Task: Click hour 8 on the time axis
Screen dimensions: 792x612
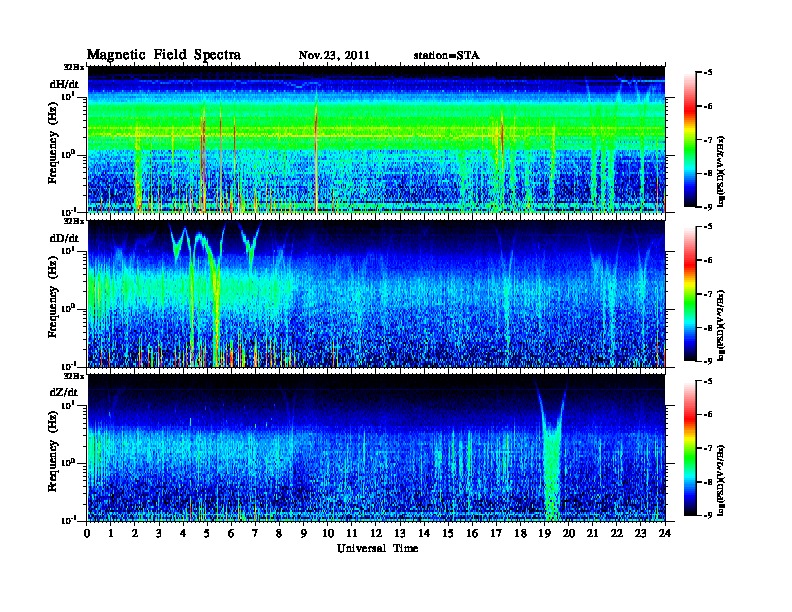Action: tap(279, 534)
